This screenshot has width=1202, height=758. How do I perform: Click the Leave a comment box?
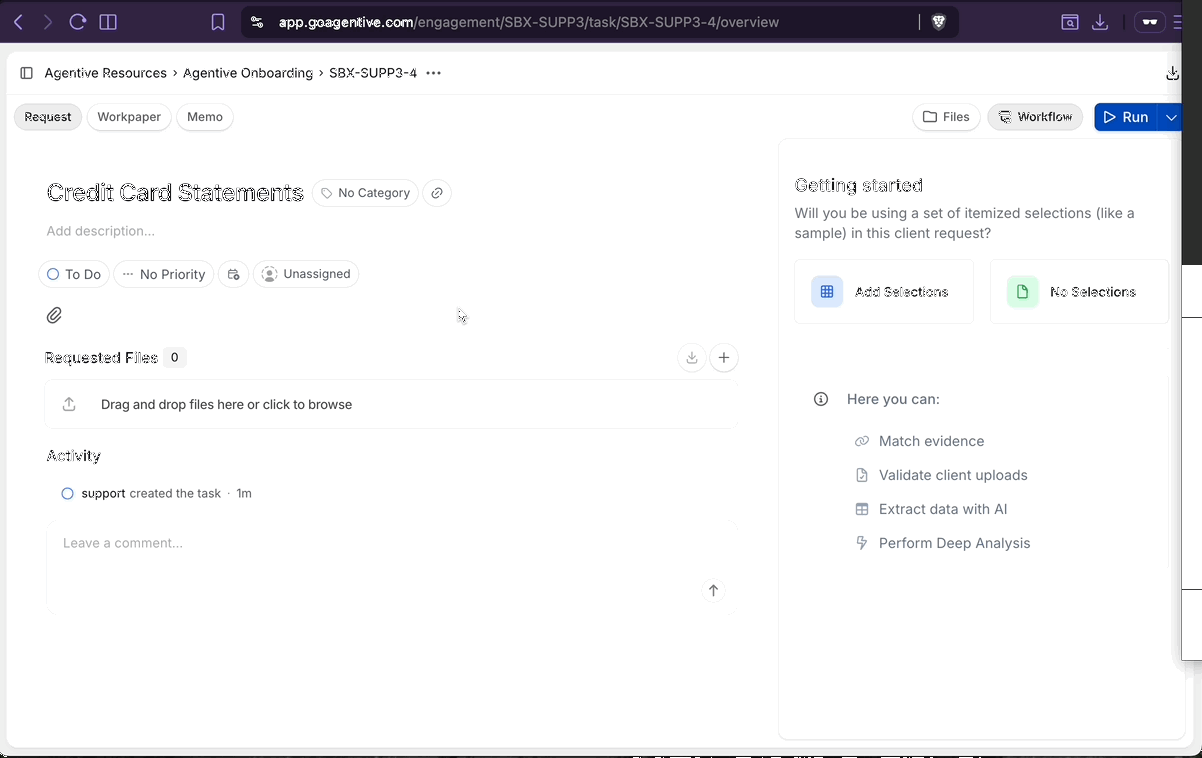pyautogui.click(x=392, y=566)
